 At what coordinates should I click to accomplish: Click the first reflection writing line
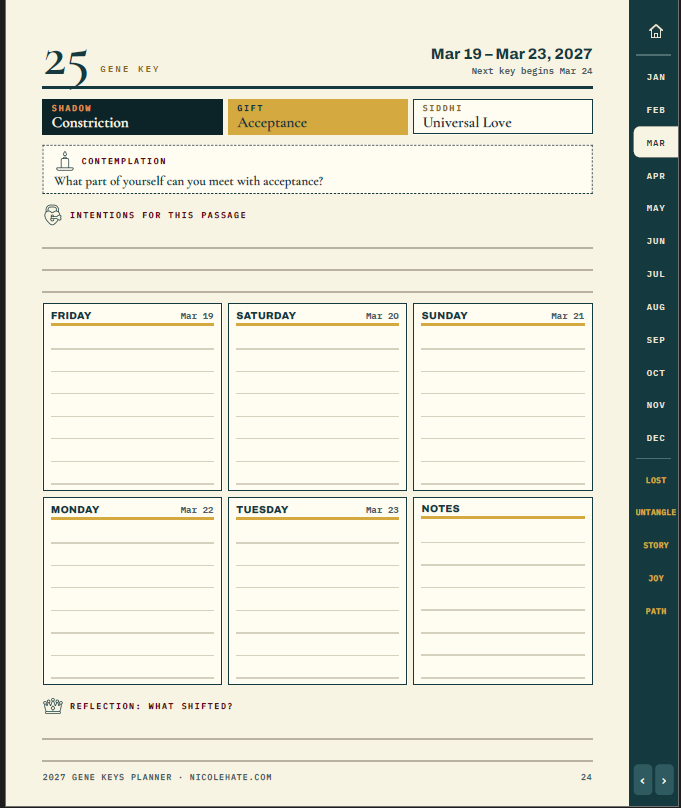(317, 738)
